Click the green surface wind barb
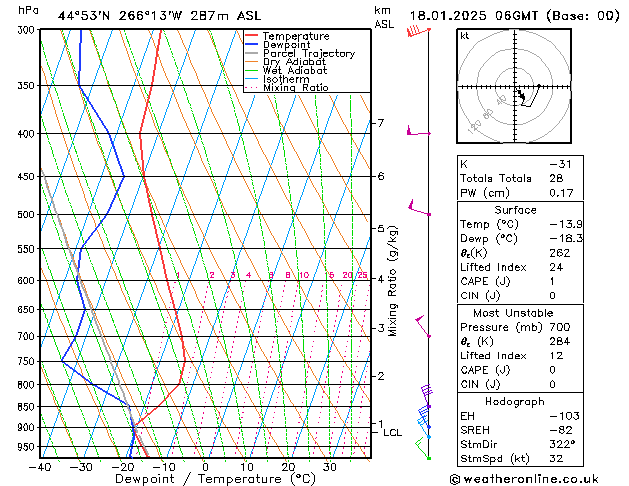The width and height of the screenshot is (629, 486). 423,449
